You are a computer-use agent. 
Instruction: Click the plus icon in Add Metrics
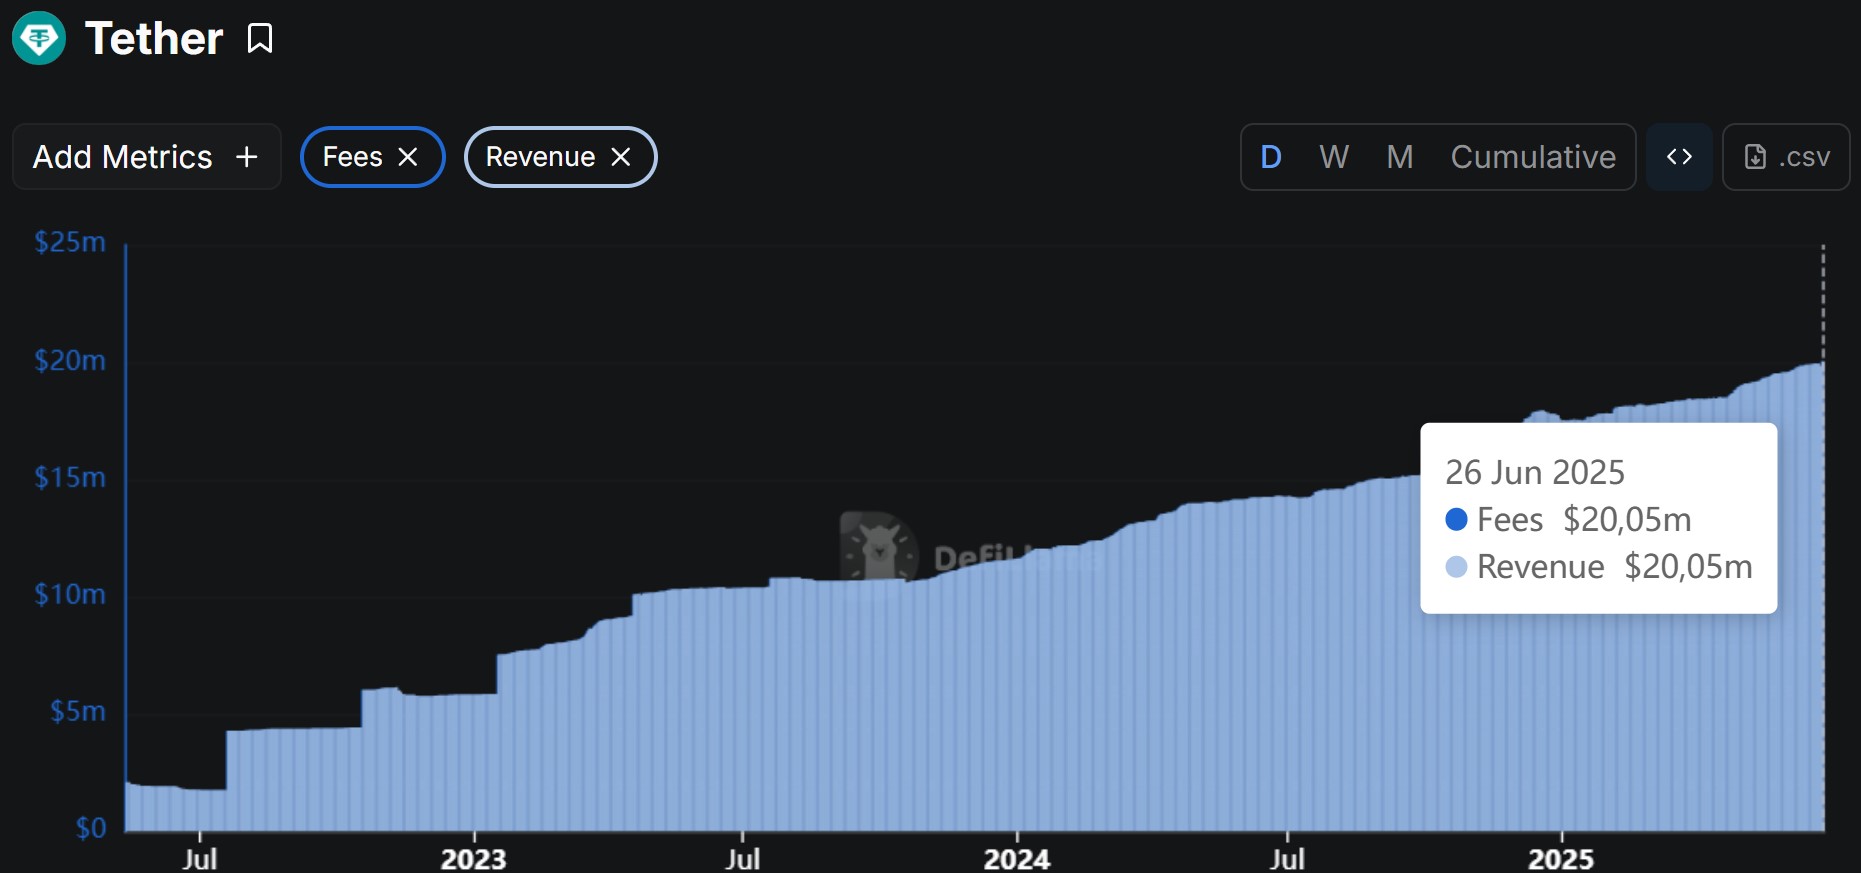coord(247,157)
